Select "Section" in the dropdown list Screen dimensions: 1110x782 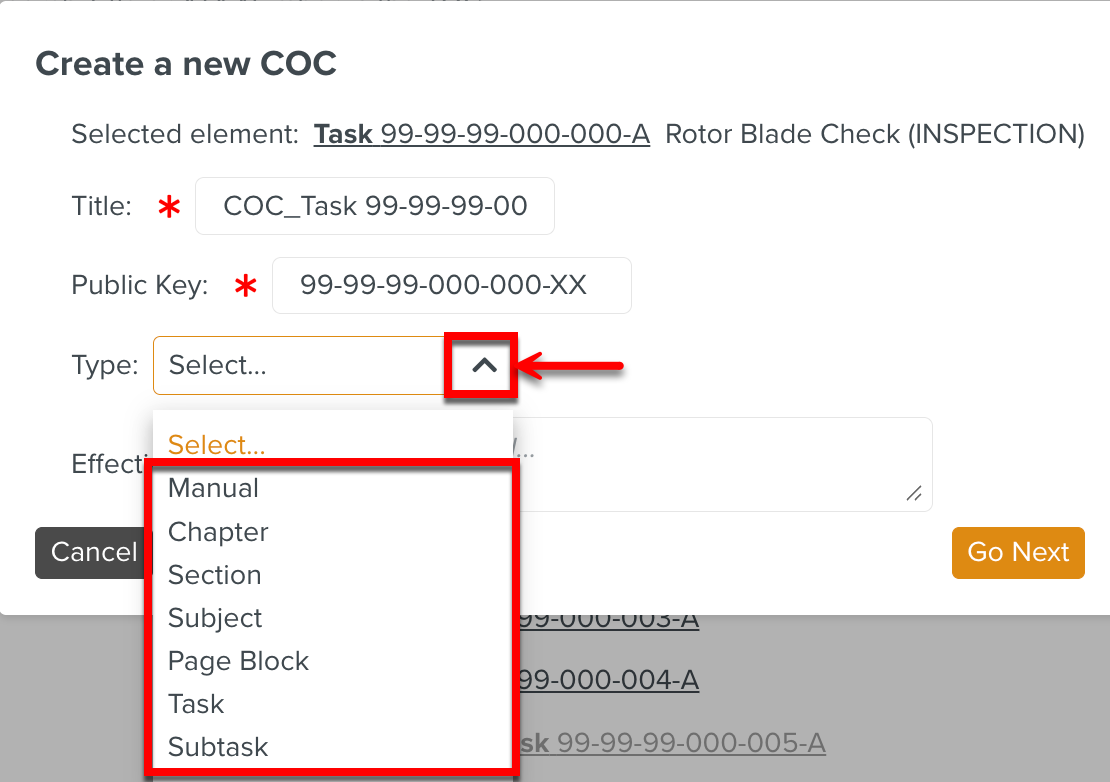click(x=214, y=575)
